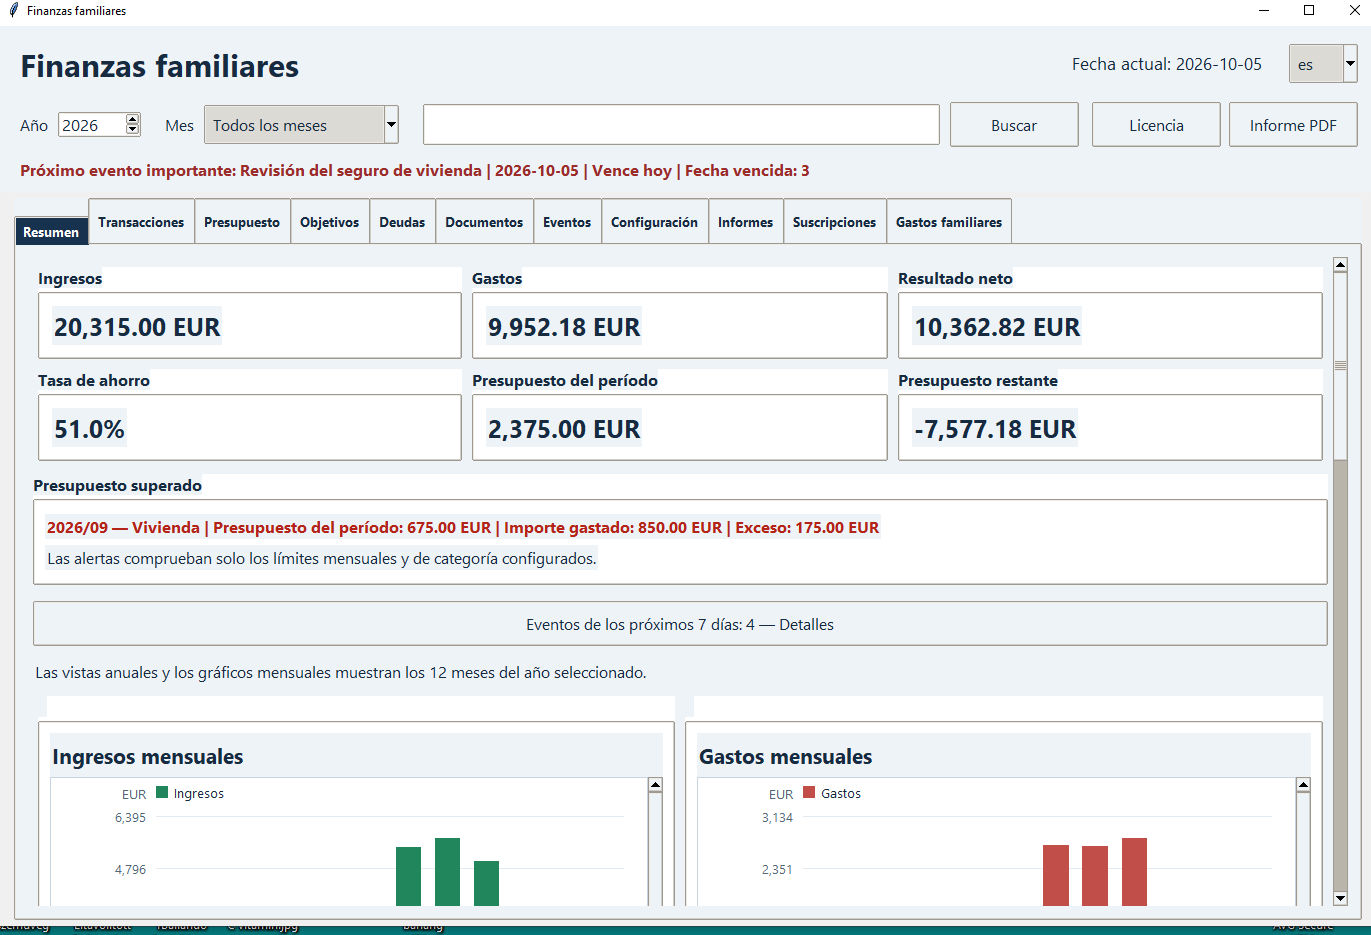The height and width of the screenshot is (935, 1371).
Task: Click the main panel vertical scrollbar thumb
Action: click(1340, 366)
